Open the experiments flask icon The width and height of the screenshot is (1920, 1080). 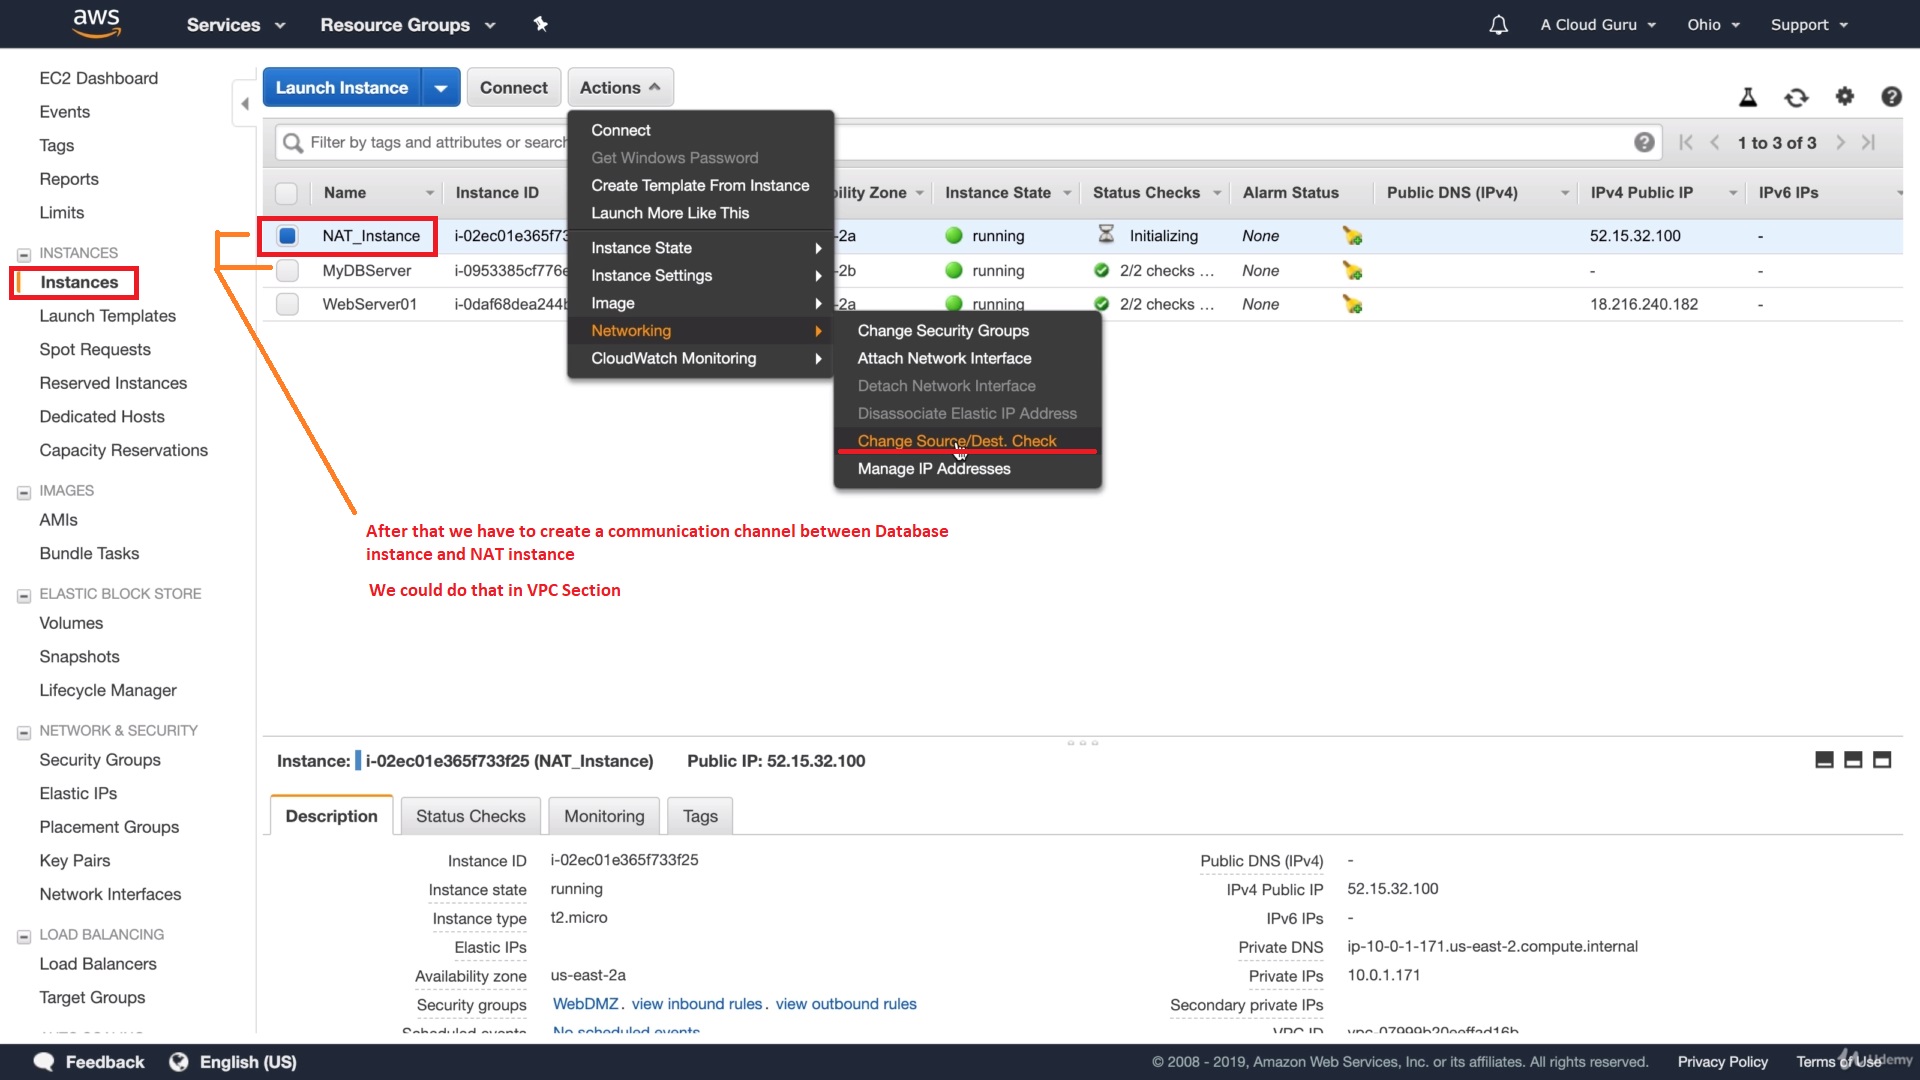pos(1748,97)
